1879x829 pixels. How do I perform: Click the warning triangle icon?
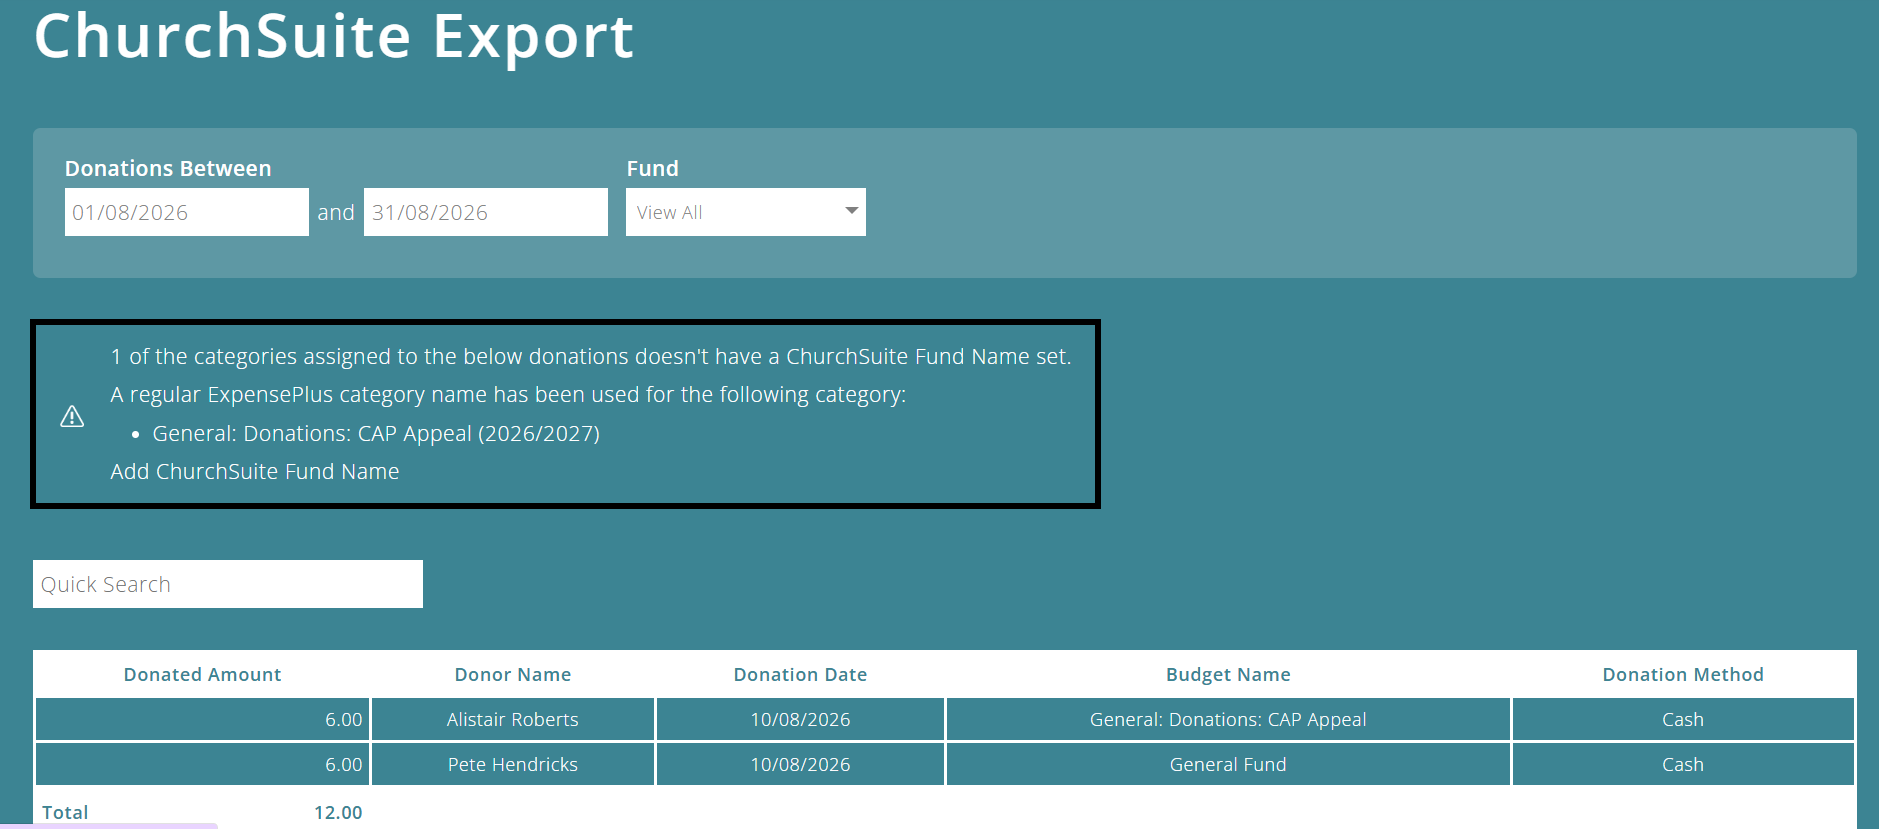tap(72, 416)
